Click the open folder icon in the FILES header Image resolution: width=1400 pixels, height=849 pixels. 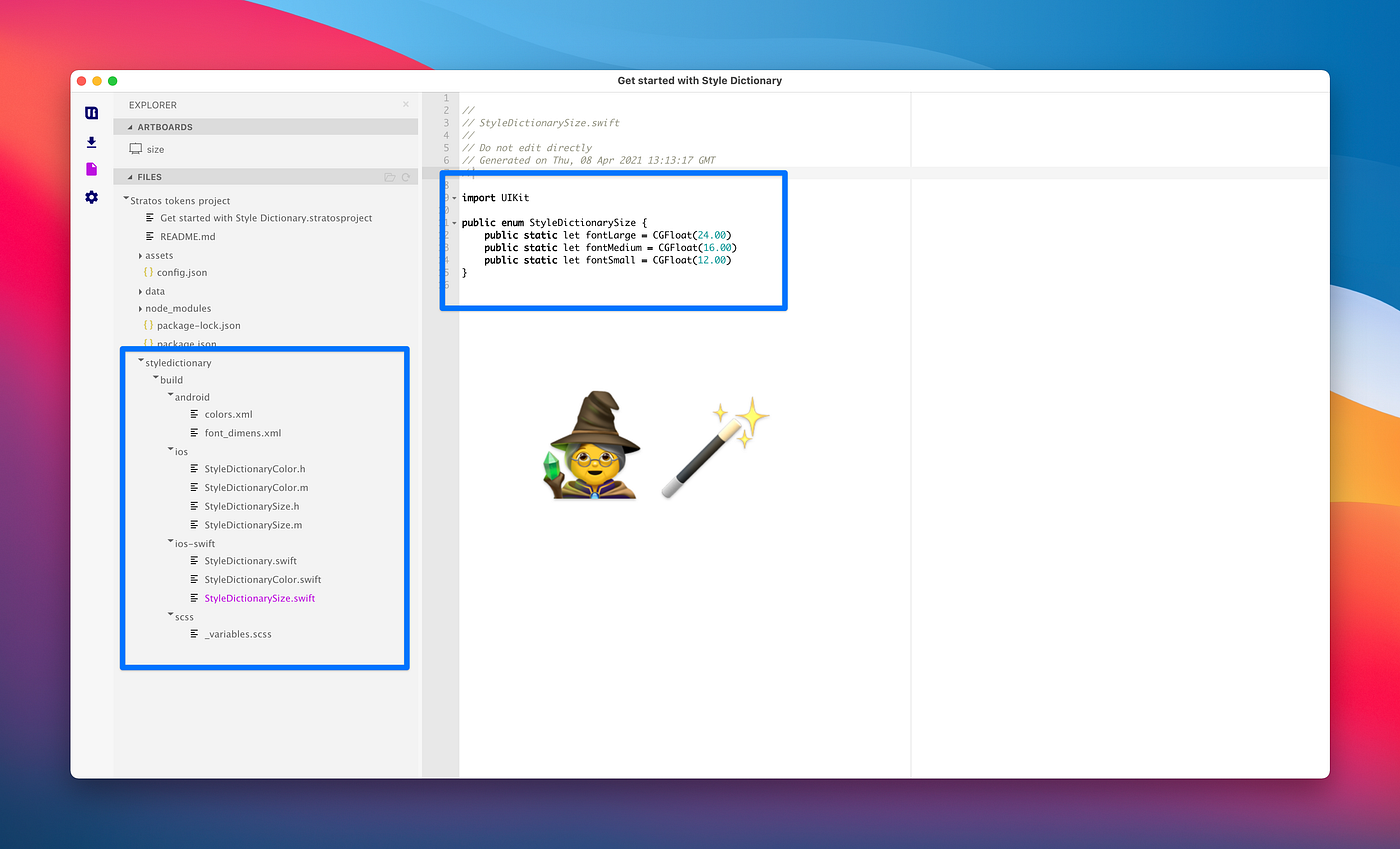[390, 176]
